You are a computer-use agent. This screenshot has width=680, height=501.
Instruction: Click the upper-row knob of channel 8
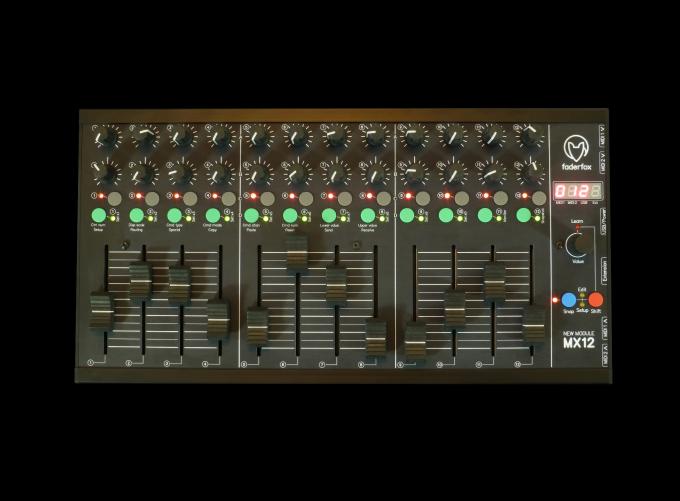[x=375, y=138]
